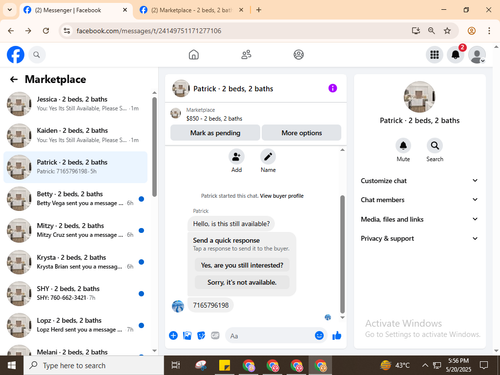Open the emoji picker smiley icon

319,335
